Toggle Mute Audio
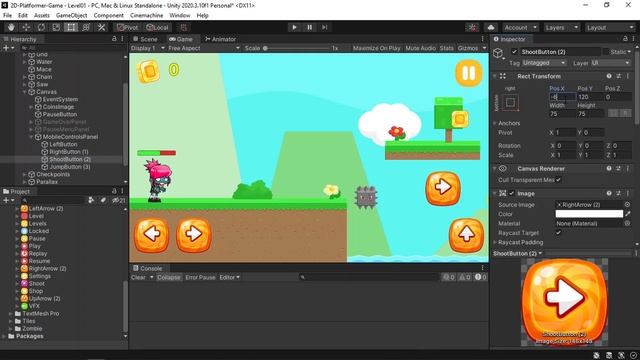The width and height of the screenshot is (640, 360). tap(420, 48)
